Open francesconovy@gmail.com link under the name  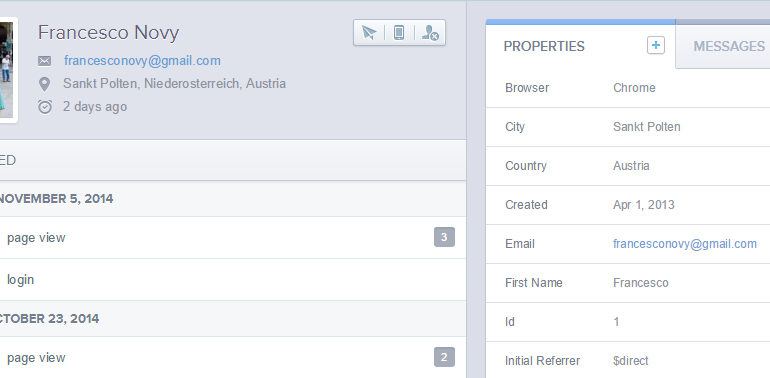pos(142,61)
